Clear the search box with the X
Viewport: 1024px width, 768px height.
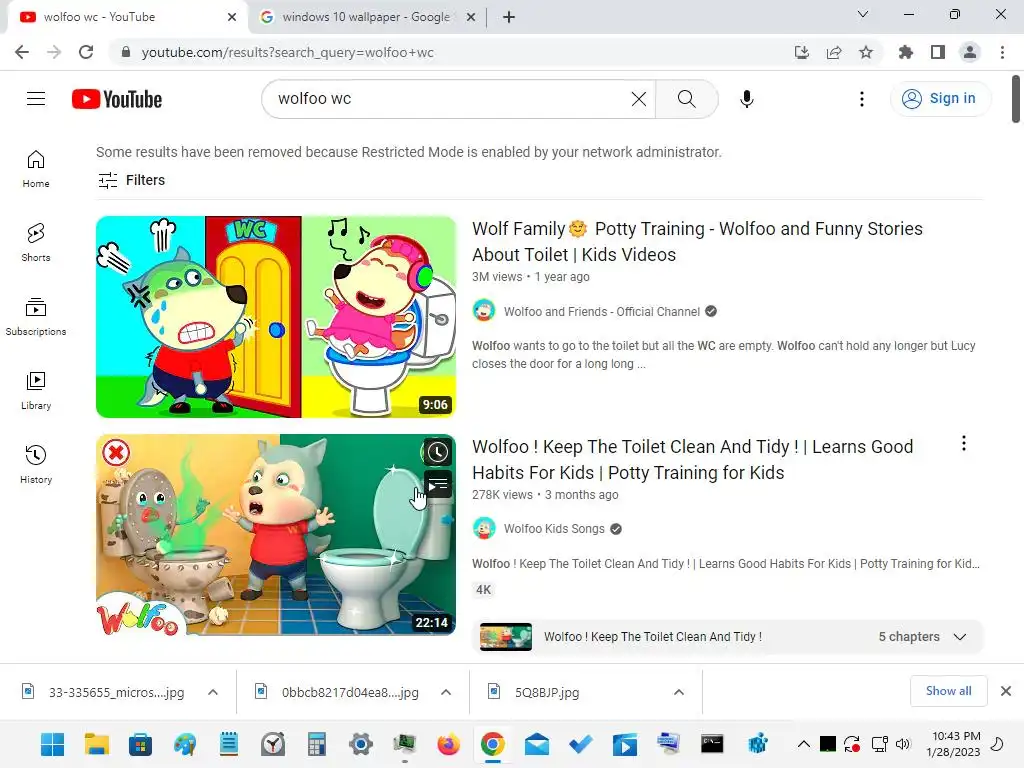[x=639, y=99]
